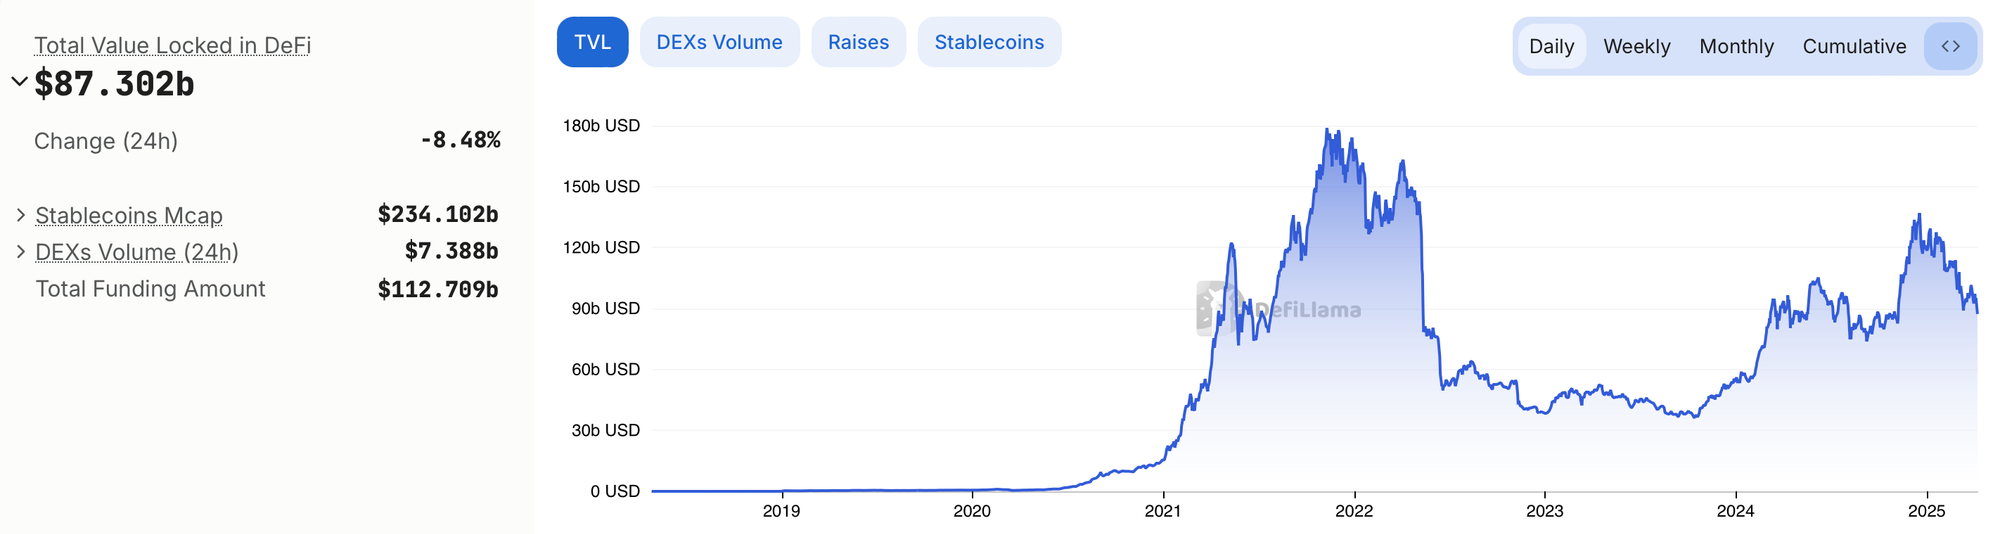
Task: Switch grouping to Monthly
Action: click(x=1736, y=46)
